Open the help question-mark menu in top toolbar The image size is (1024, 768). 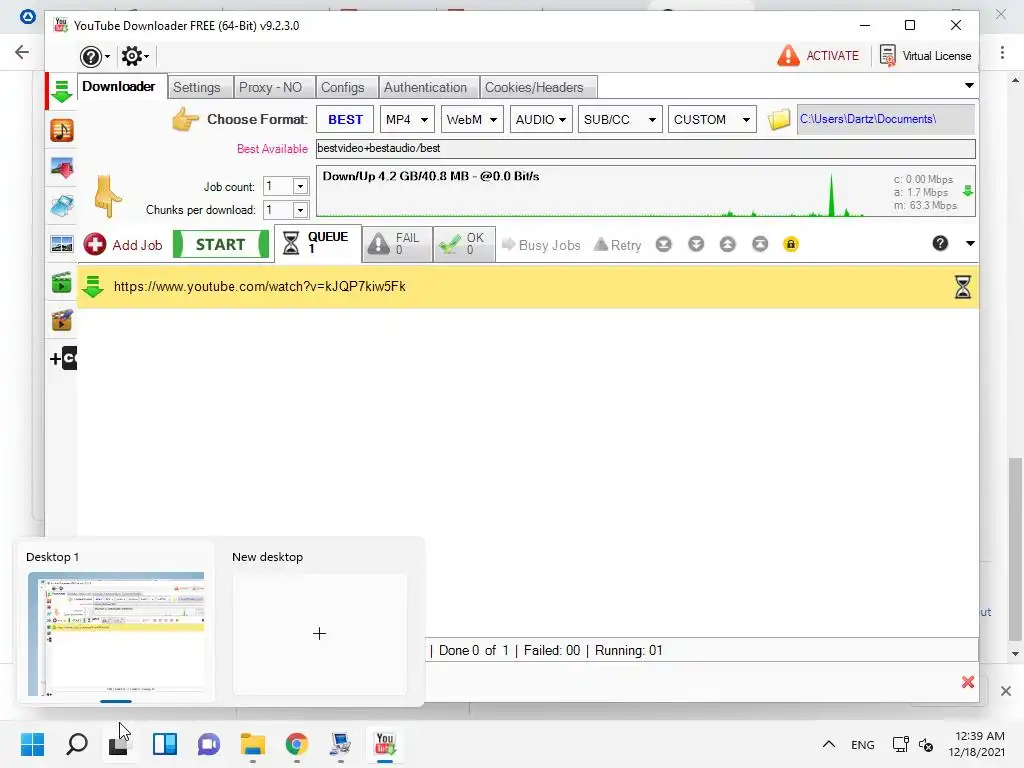(94, 56)
